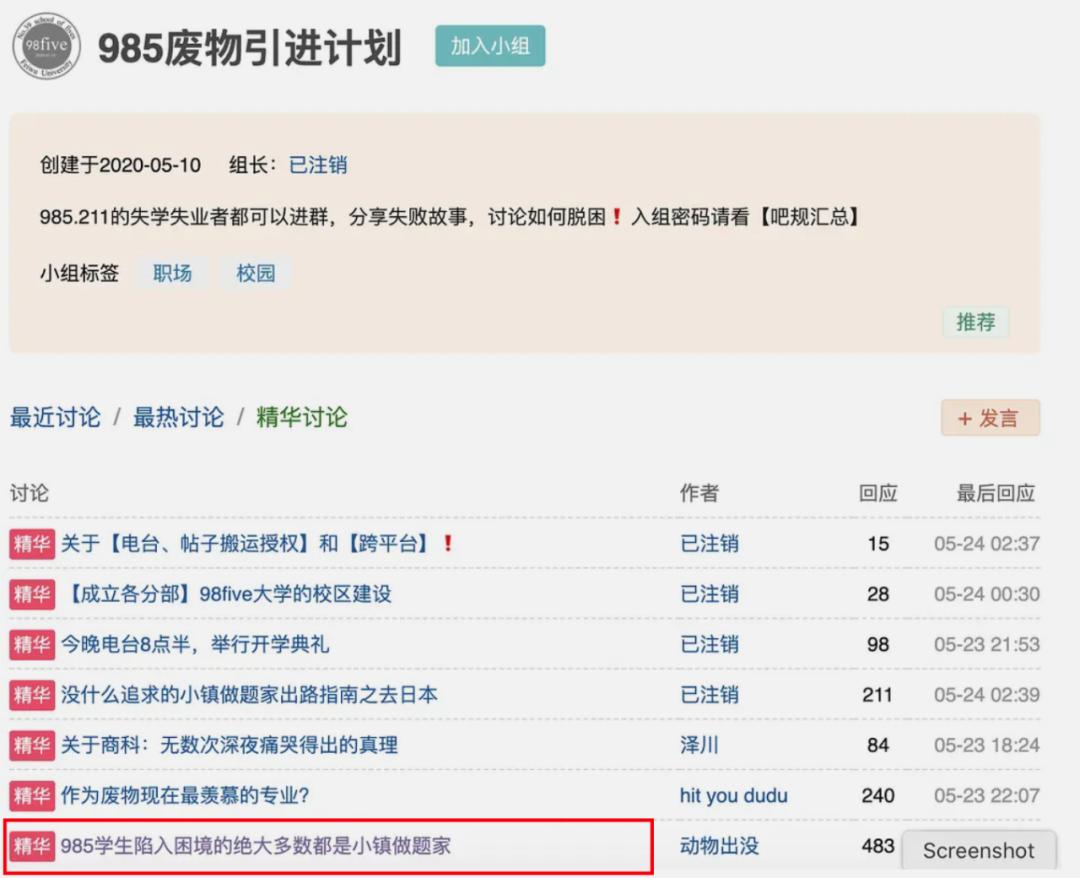Open the 关于商科 discussion post
The height and width of the screenshot is (878, 1080).
[229, 745]
